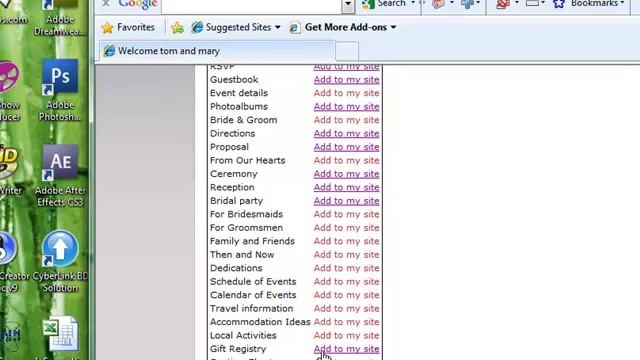Add Ceremony to my site

point(347,174)
